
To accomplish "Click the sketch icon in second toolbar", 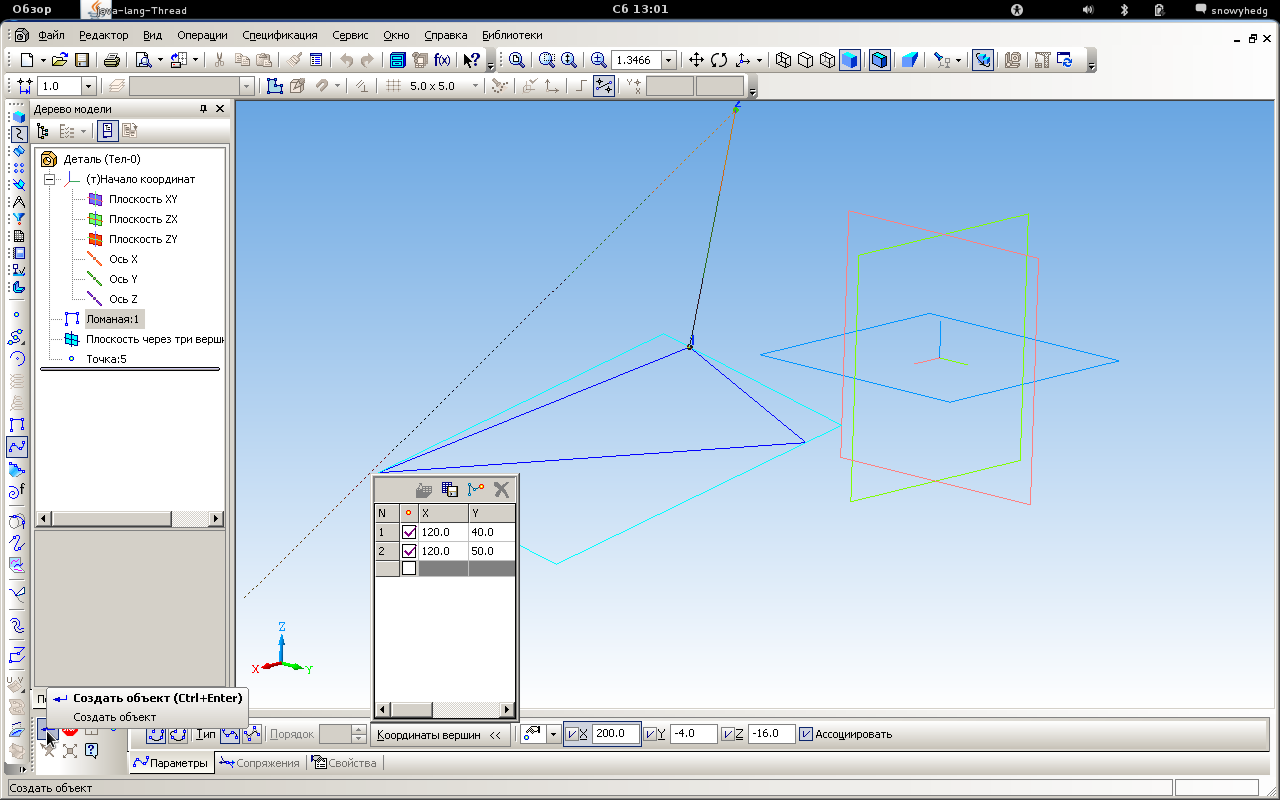I will pos(275,87).
